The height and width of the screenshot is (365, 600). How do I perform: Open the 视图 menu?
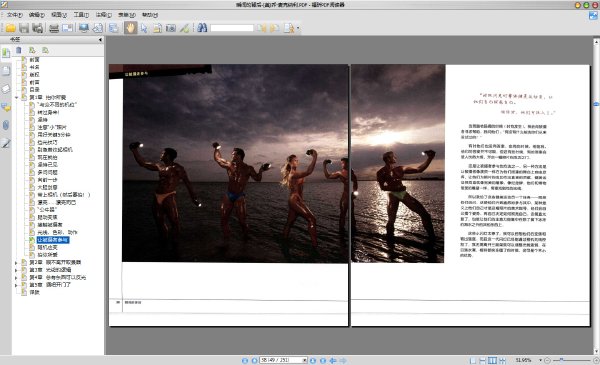(x=59, y=15)
